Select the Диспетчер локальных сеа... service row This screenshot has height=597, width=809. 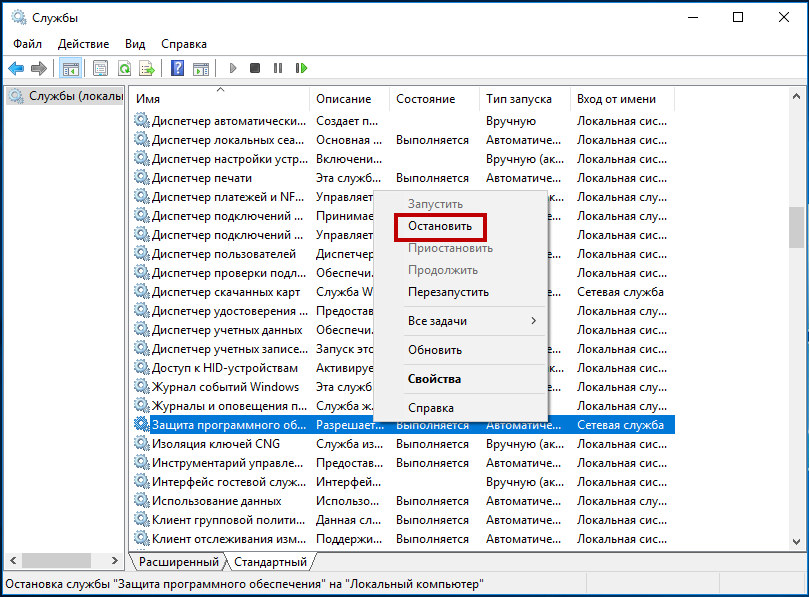402,140
